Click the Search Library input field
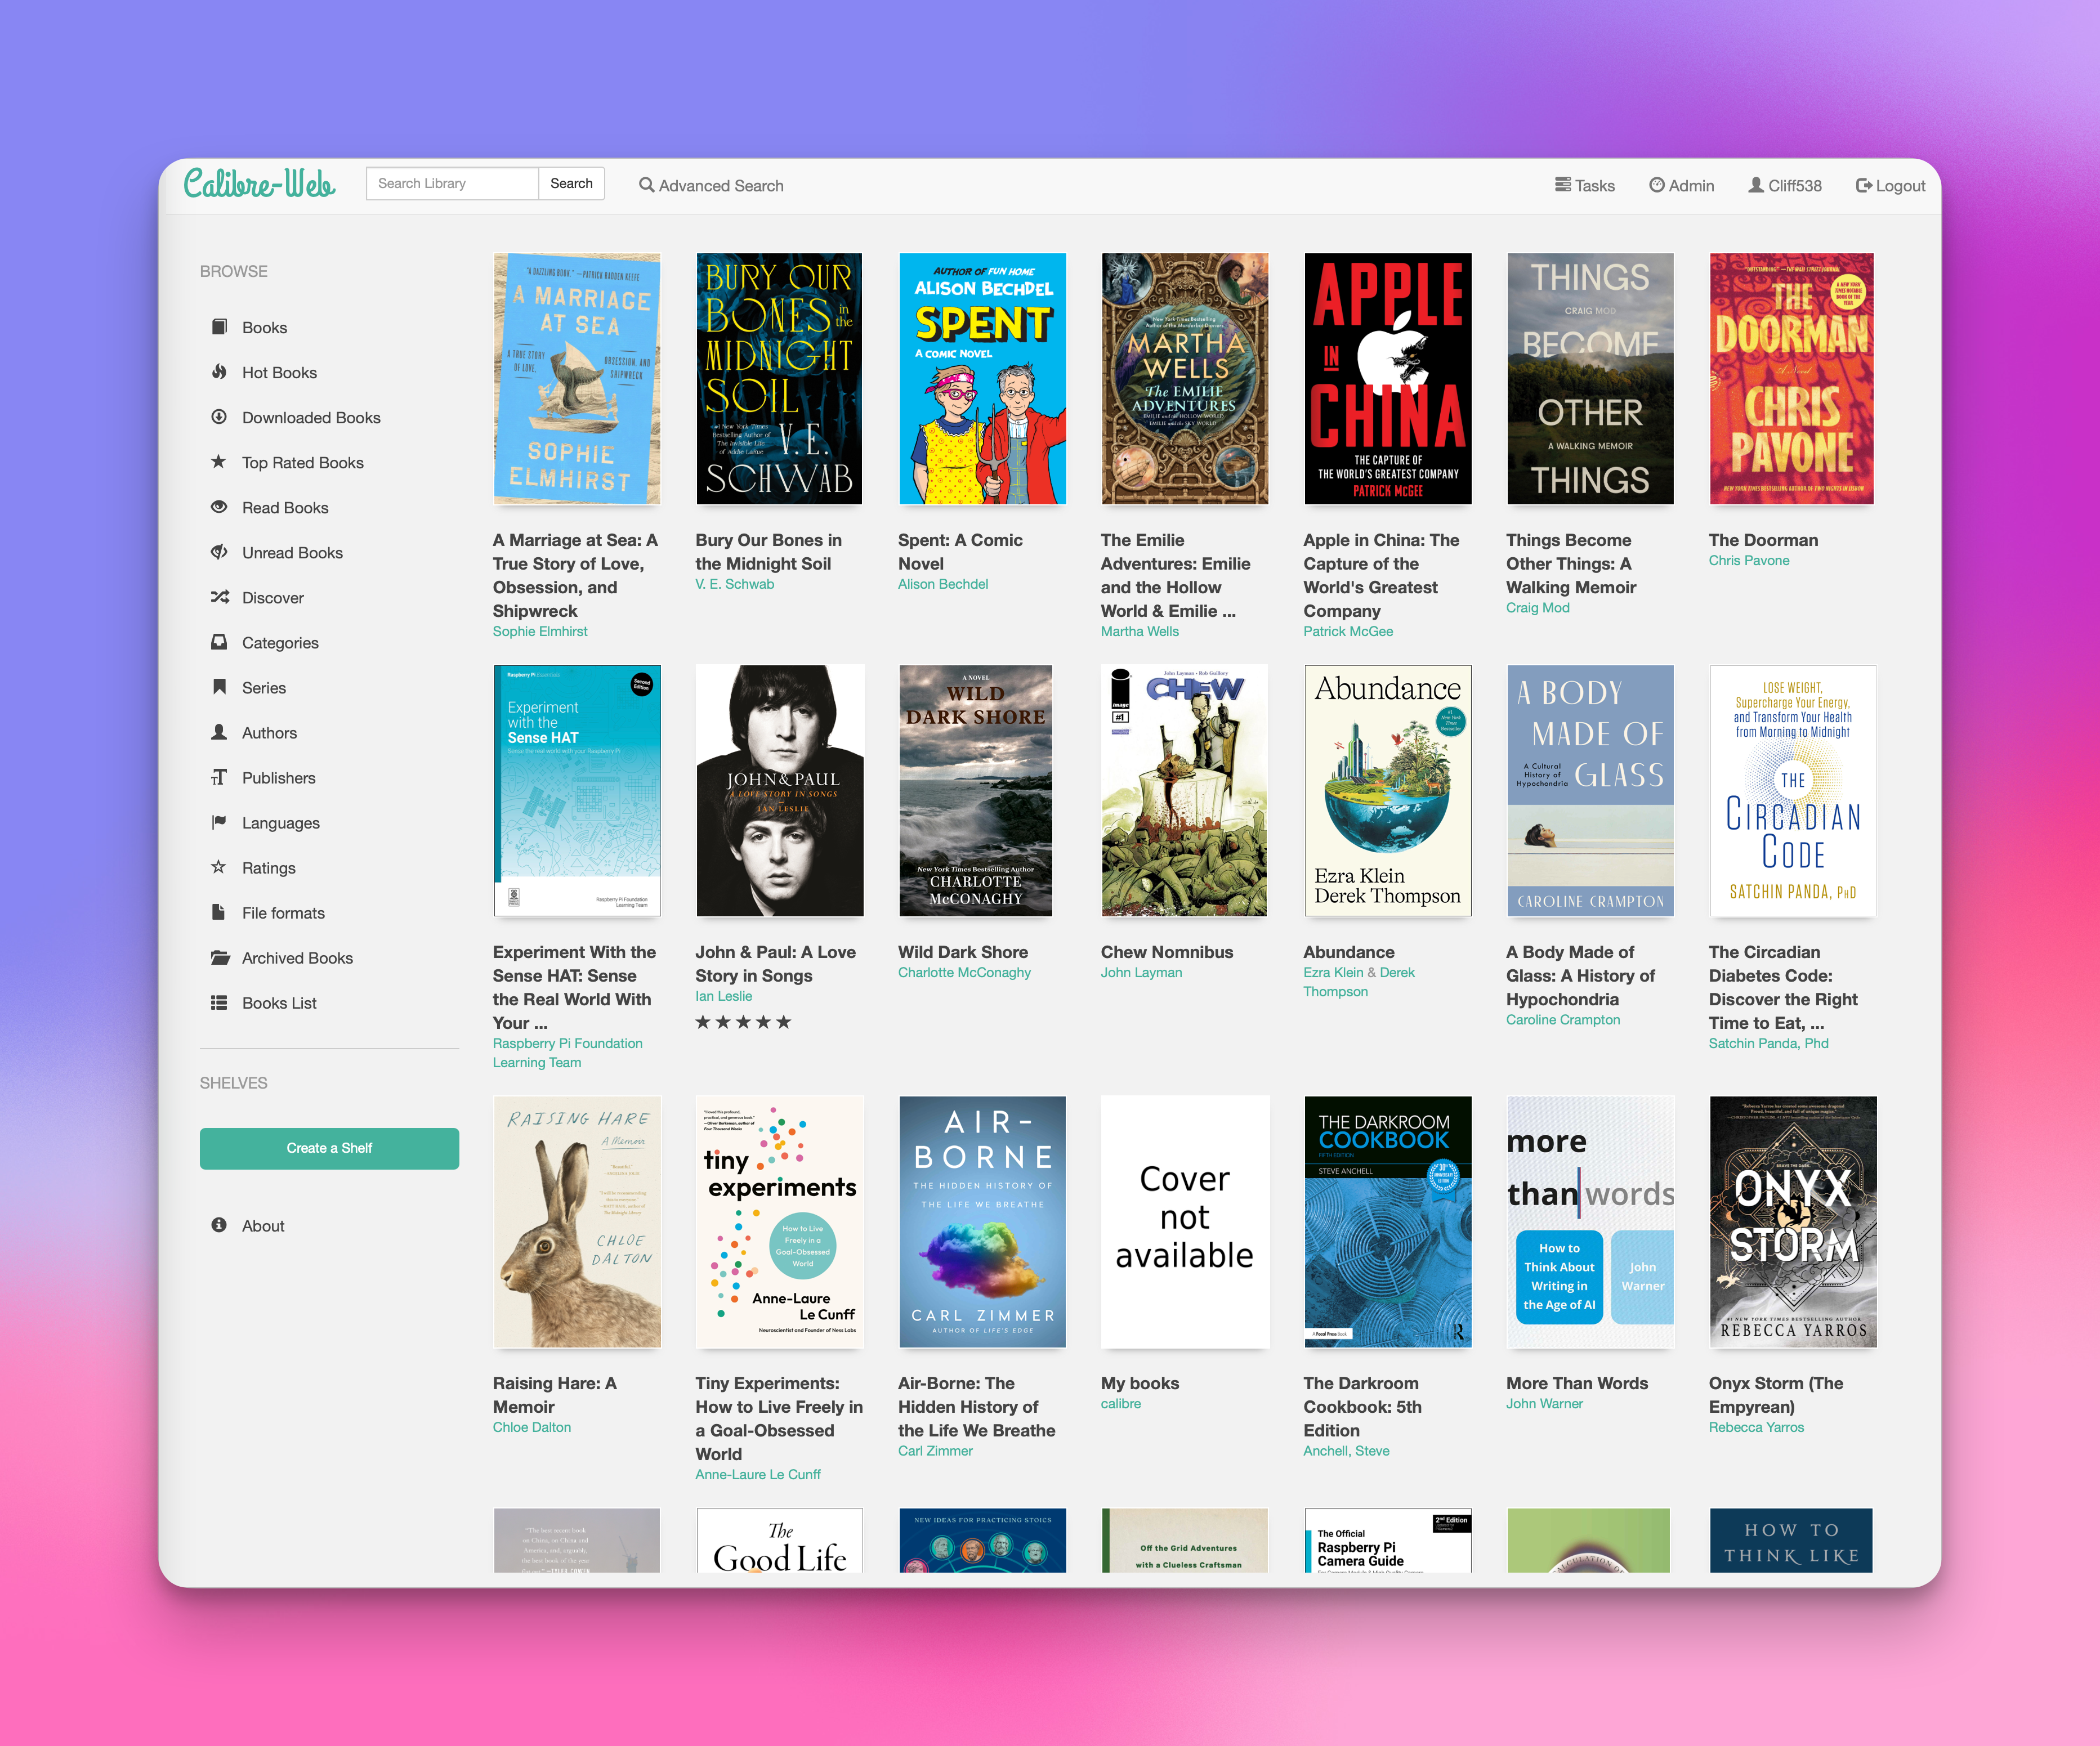Image resolution: width=2100 pixels, height=1746 pixels. pyautogui.click(x=452, y=183)
